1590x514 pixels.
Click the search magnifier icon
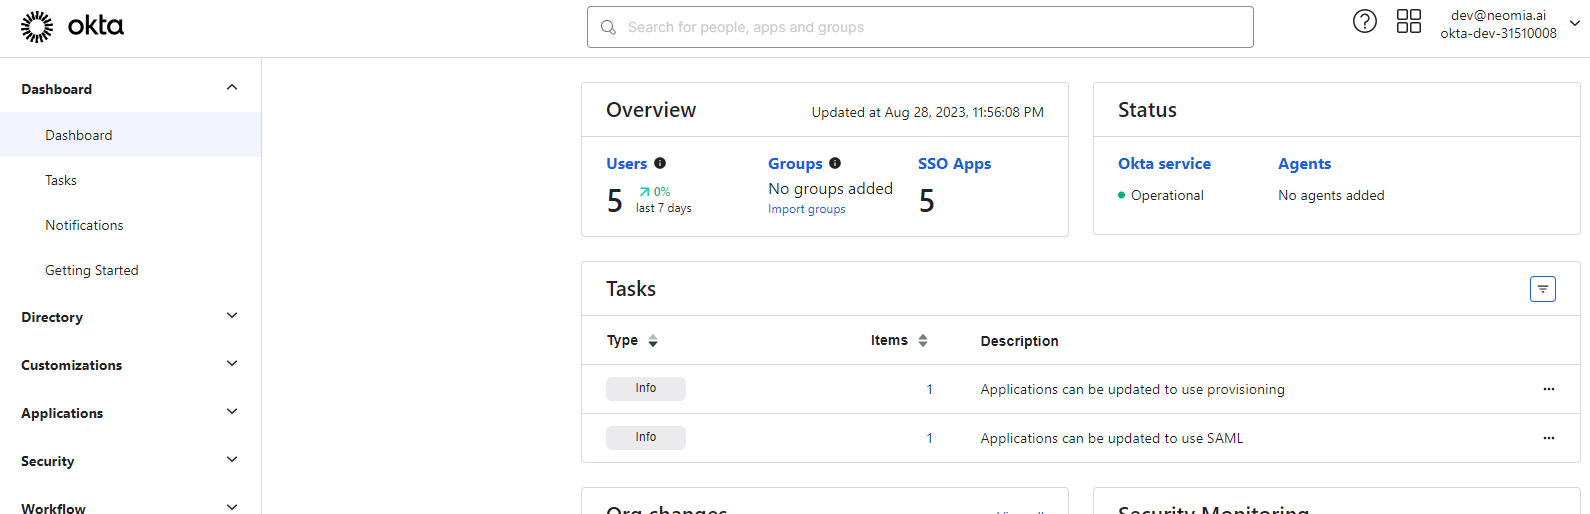tap(608, 27)
